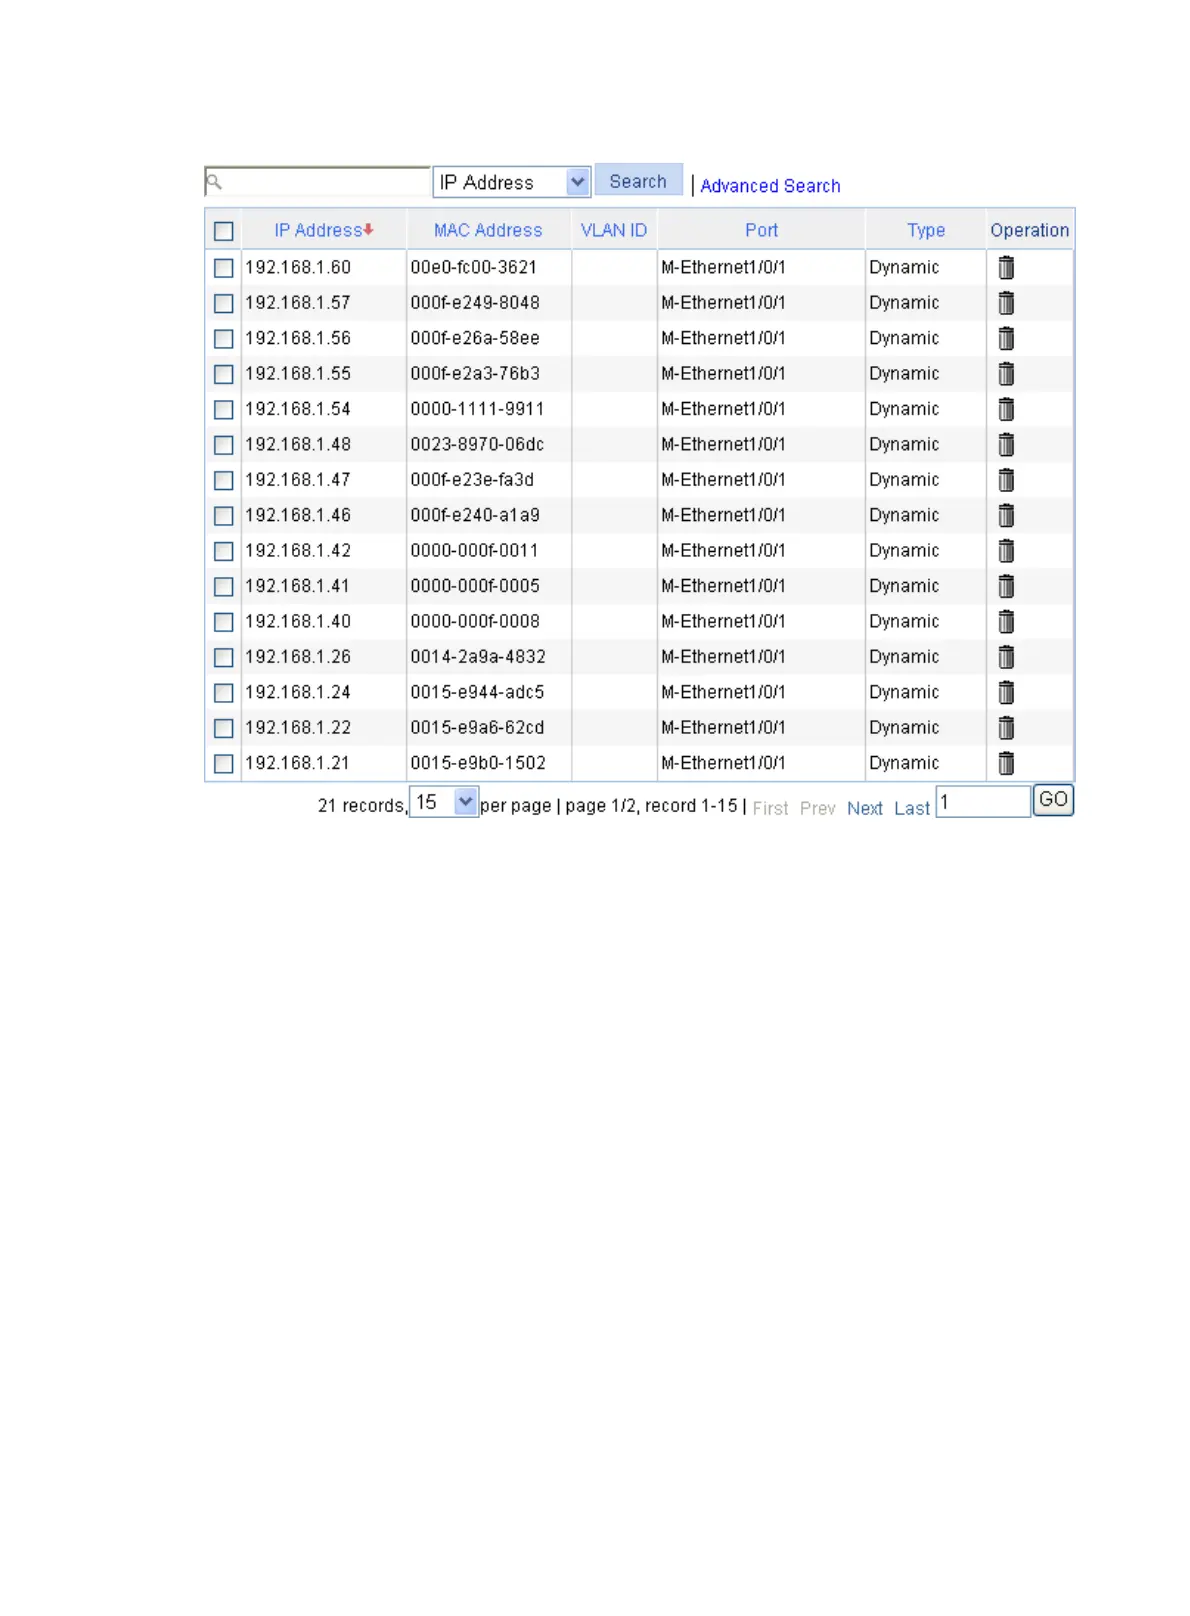Go to the Next page

pyautogui.click(x=865, y=808)
